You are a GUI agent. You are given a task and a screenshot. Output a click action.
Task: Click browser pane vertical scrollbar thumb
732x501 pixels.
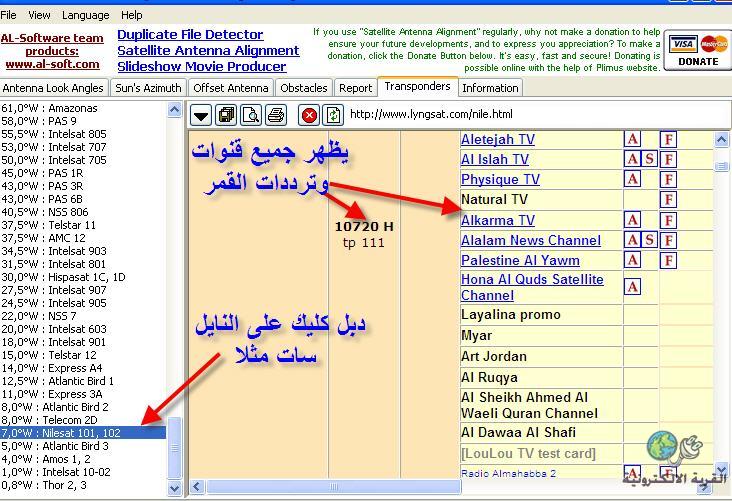pos(721,166)
